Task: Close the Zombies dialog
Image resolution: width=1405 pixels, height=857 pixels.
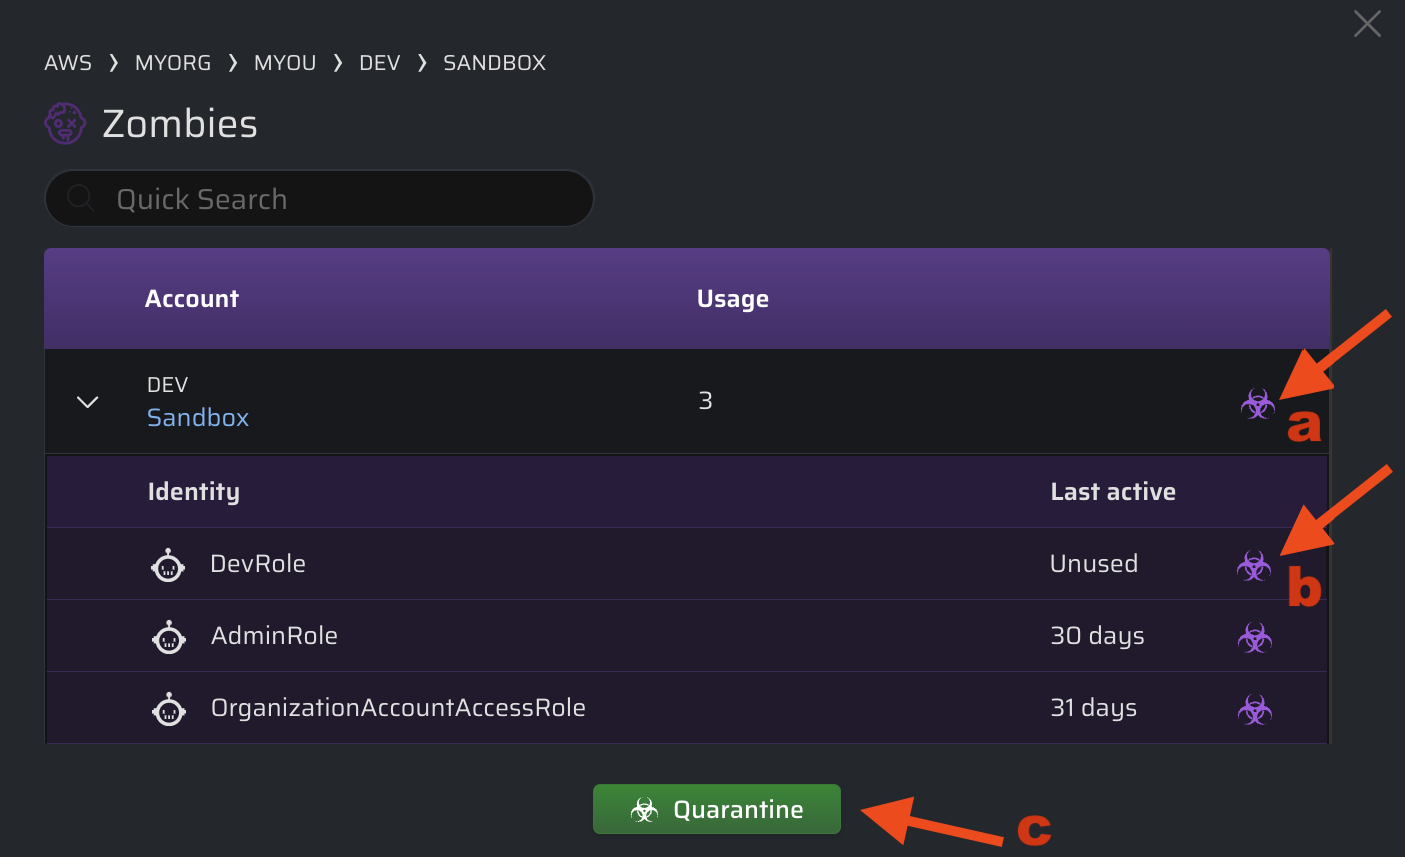Action: click(1367, 24)
